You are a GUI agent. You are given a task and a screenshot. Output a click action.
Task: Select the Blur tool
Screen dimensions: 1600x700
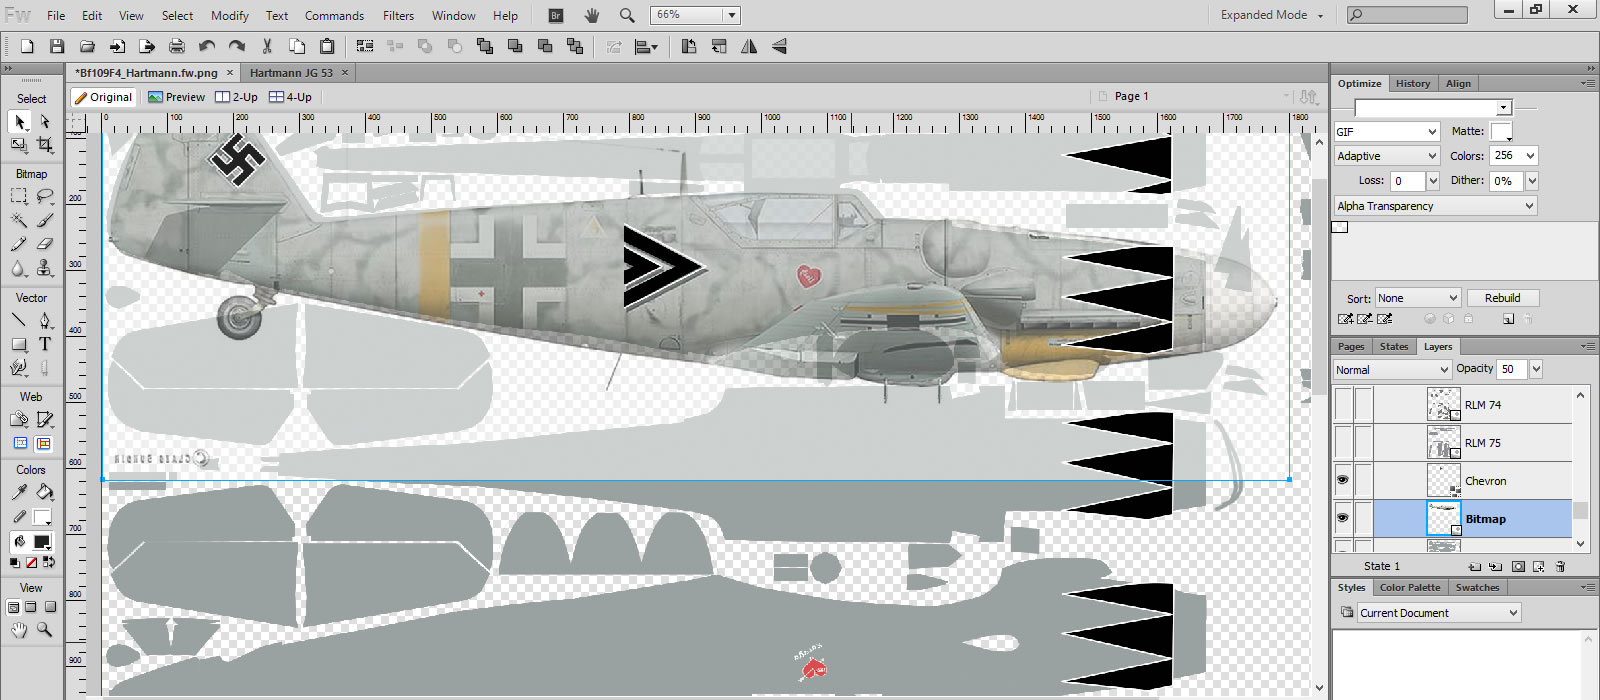(x=19, y=268)
